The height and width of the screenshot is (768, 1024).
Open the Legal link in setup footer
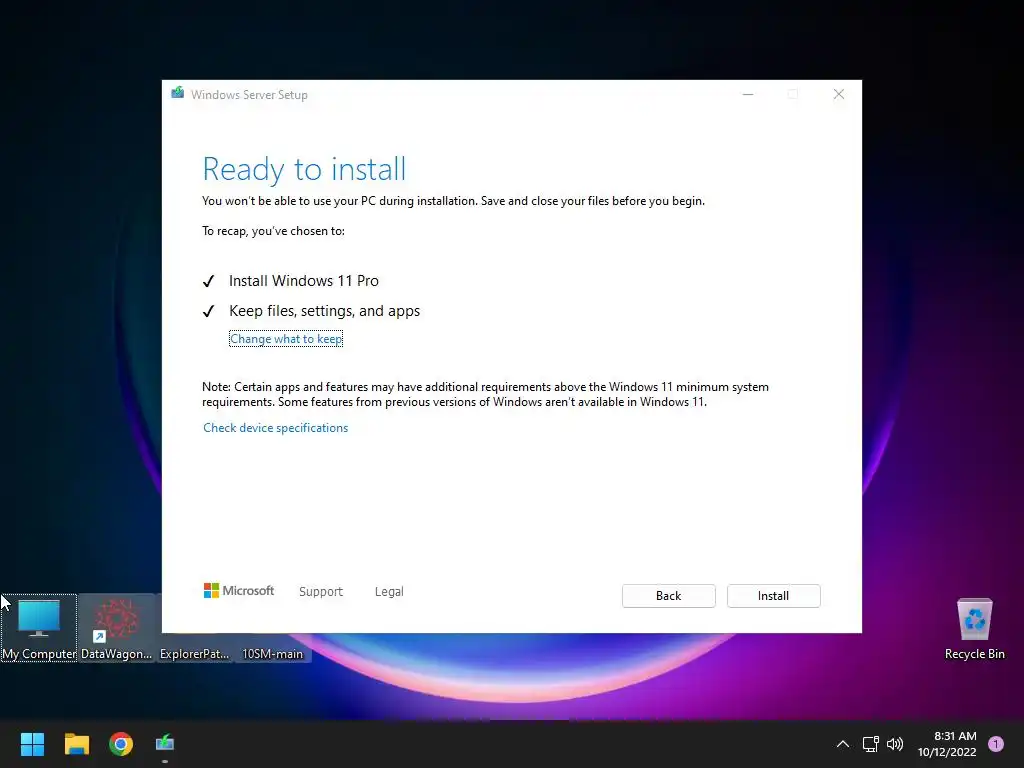click(389, 592)
